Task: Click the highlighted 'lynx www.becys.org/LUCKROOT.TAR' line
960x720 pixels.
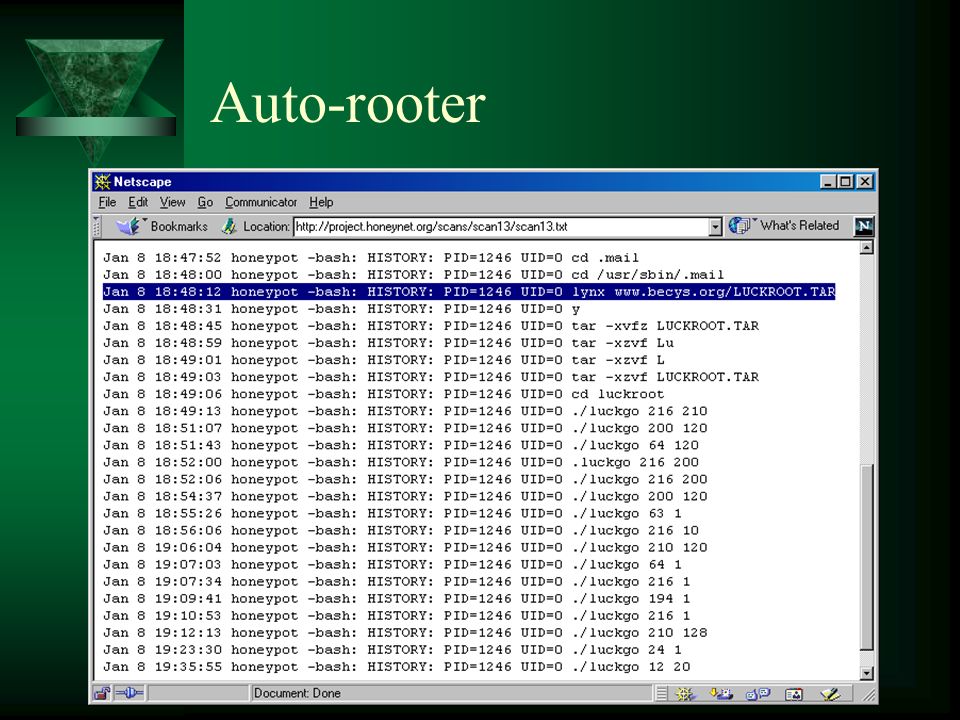Action: click(x=469, y=291)
